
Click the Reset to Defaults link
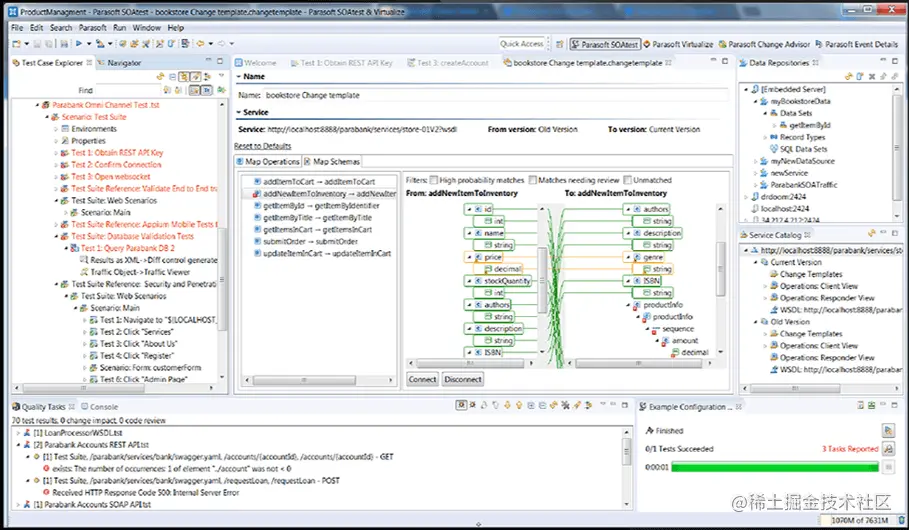tap(263, 146)
